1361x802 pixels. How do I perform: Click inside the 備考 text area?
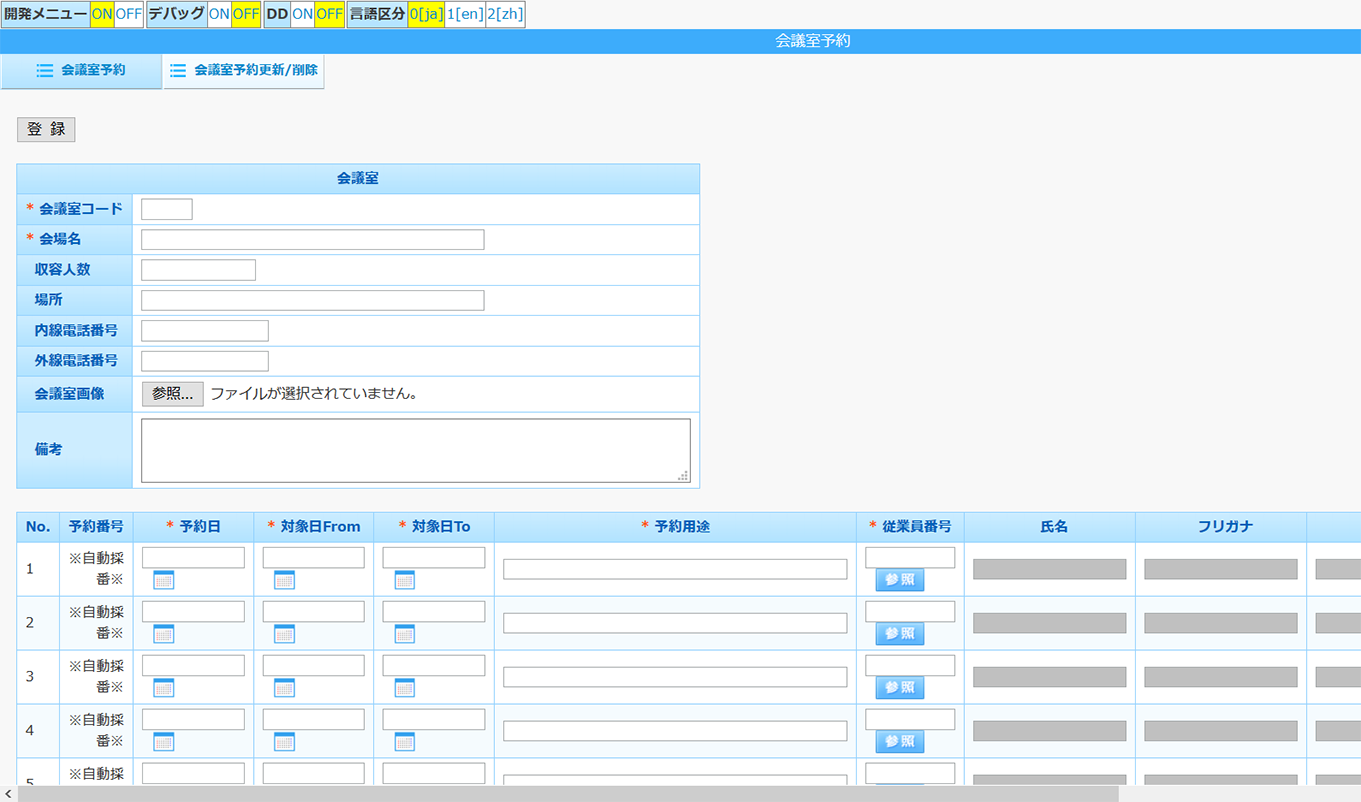coord(416,450)
